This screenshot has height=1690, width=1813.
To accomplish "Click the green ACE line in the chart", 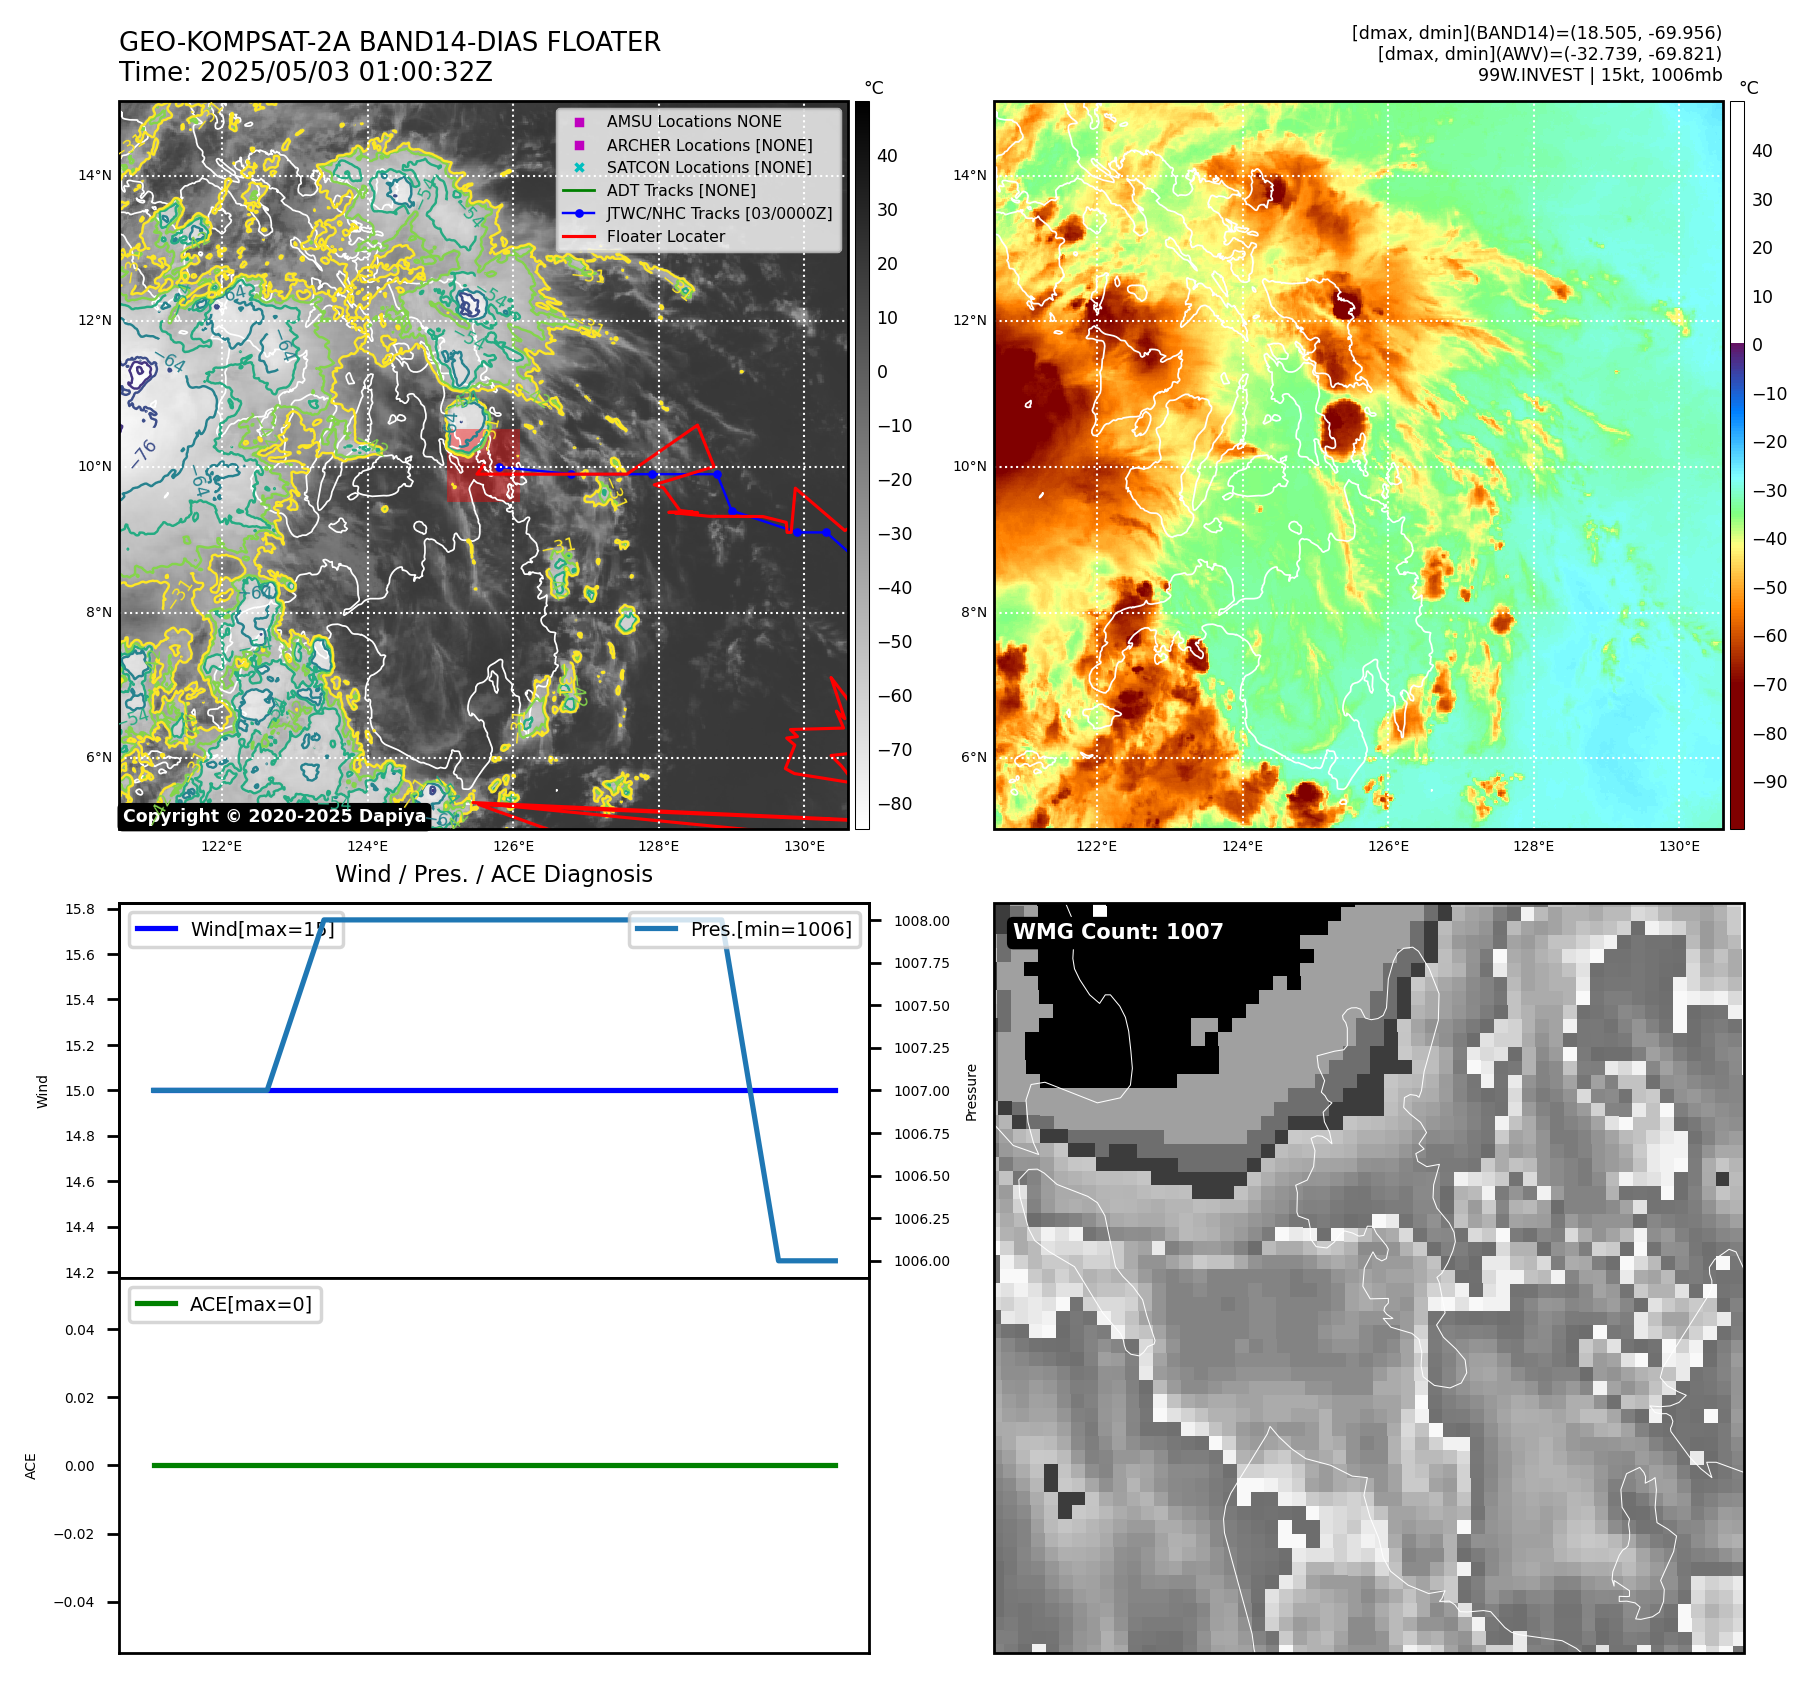I will (494, 1465).
